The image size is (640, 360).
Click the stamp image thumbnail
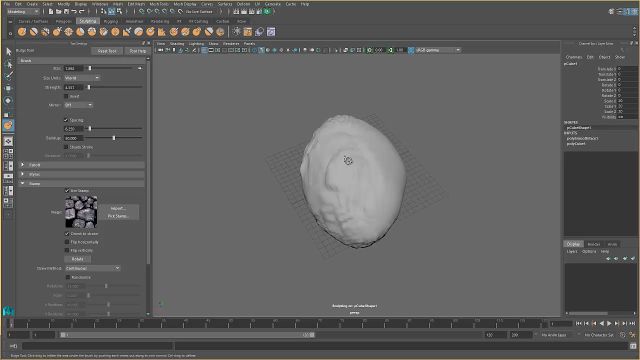pos(81,212)
